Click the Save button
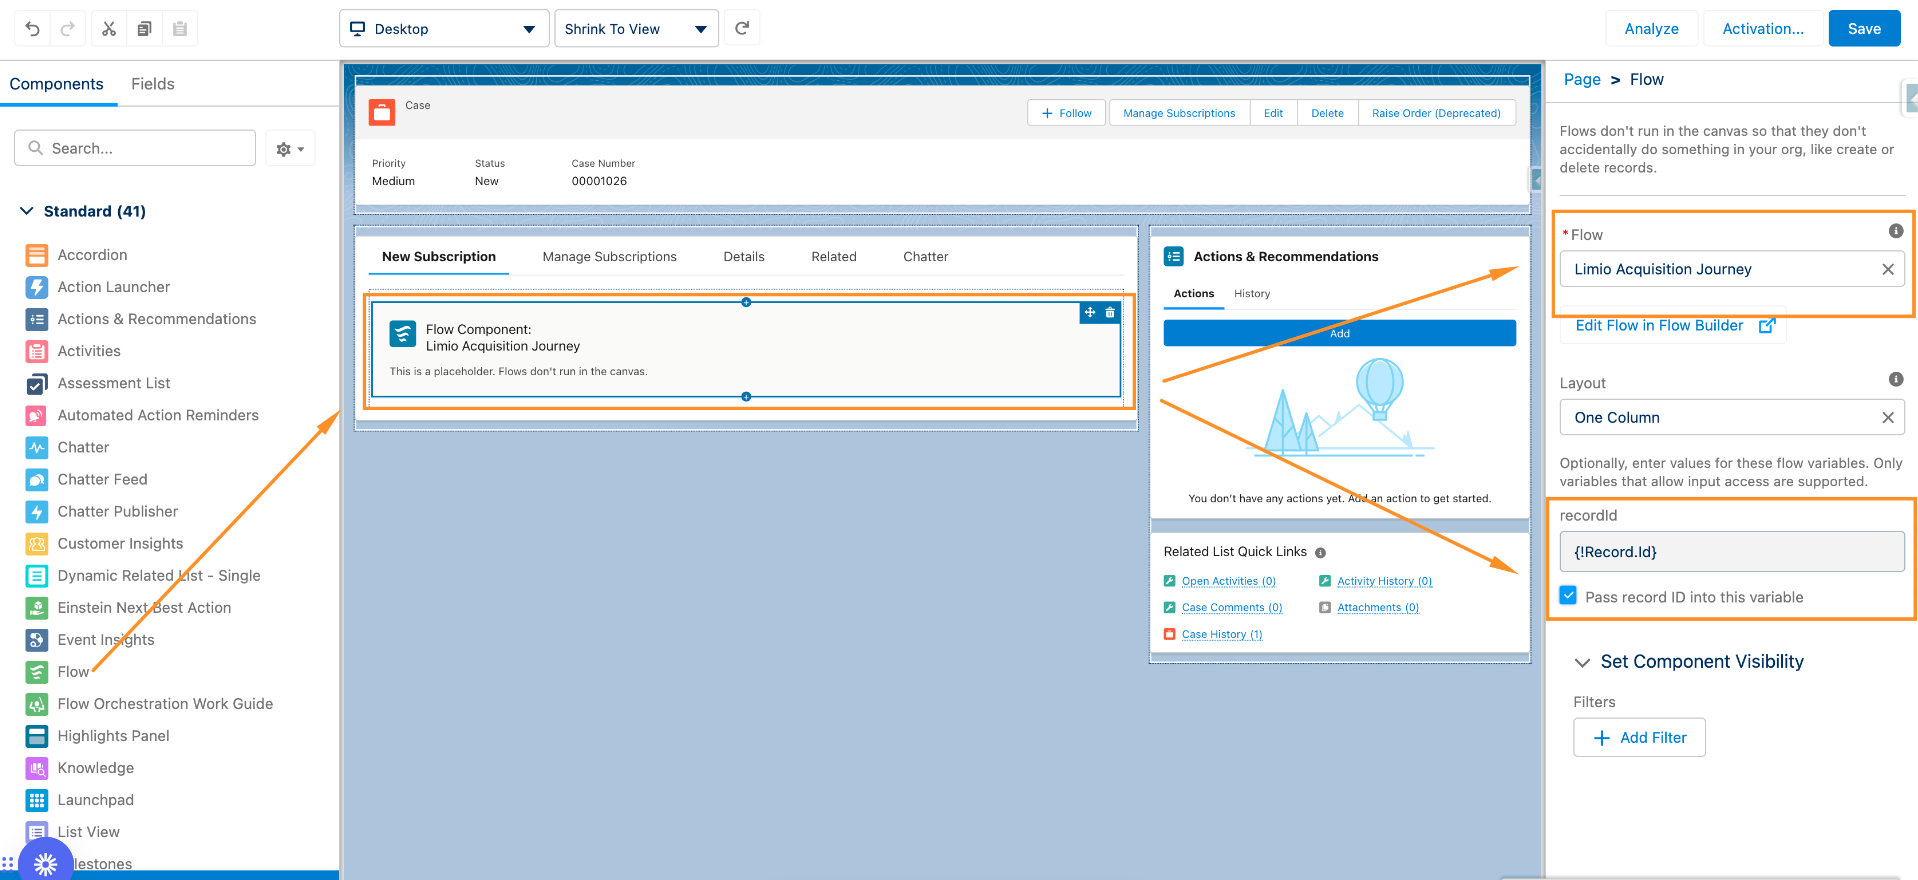 (1863, 29)
